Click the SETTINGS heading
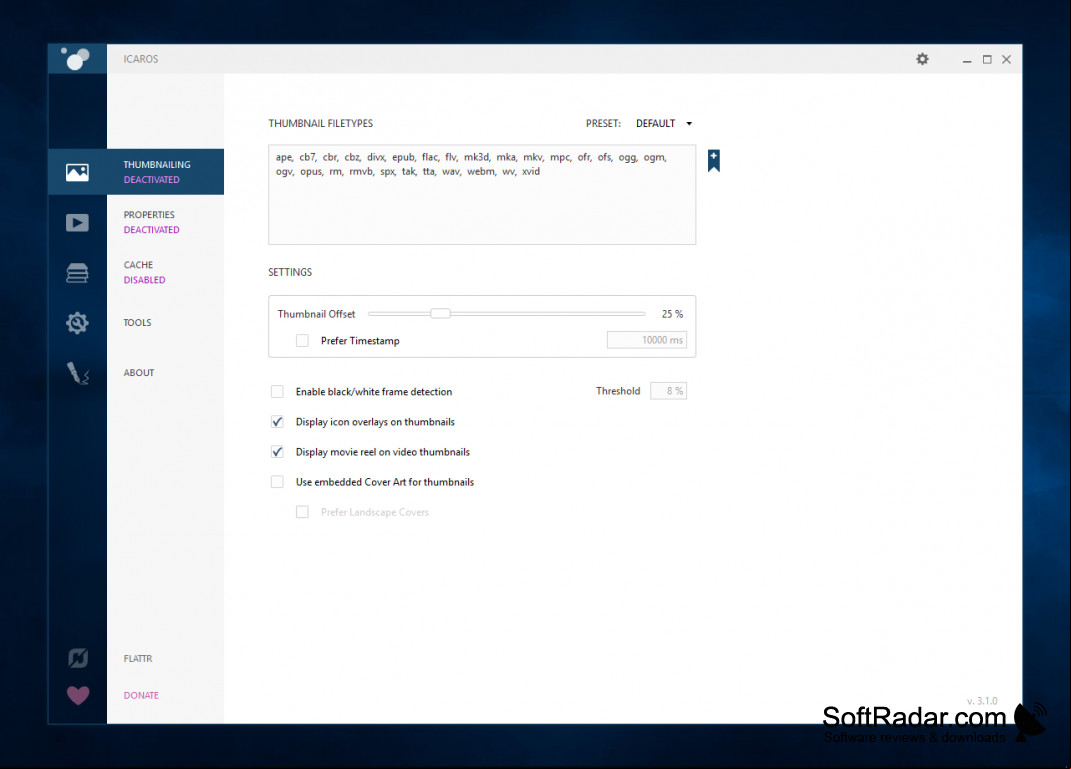The image size is (1071, 769). (290, 272)
